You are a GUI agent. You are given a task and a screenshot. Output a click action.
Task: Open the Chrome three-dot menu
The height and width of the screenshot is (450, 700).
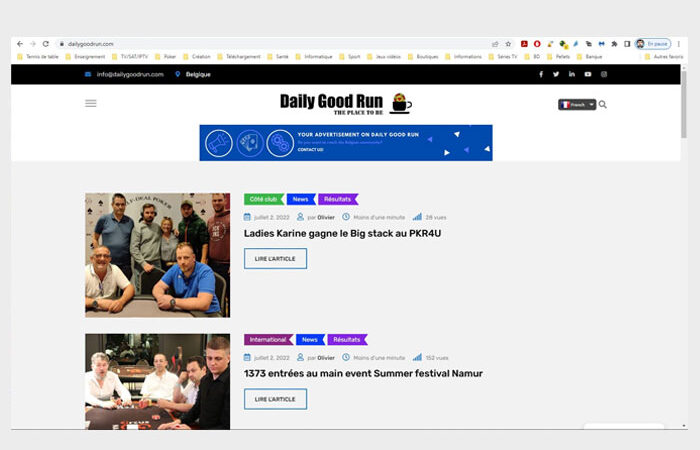679,44
